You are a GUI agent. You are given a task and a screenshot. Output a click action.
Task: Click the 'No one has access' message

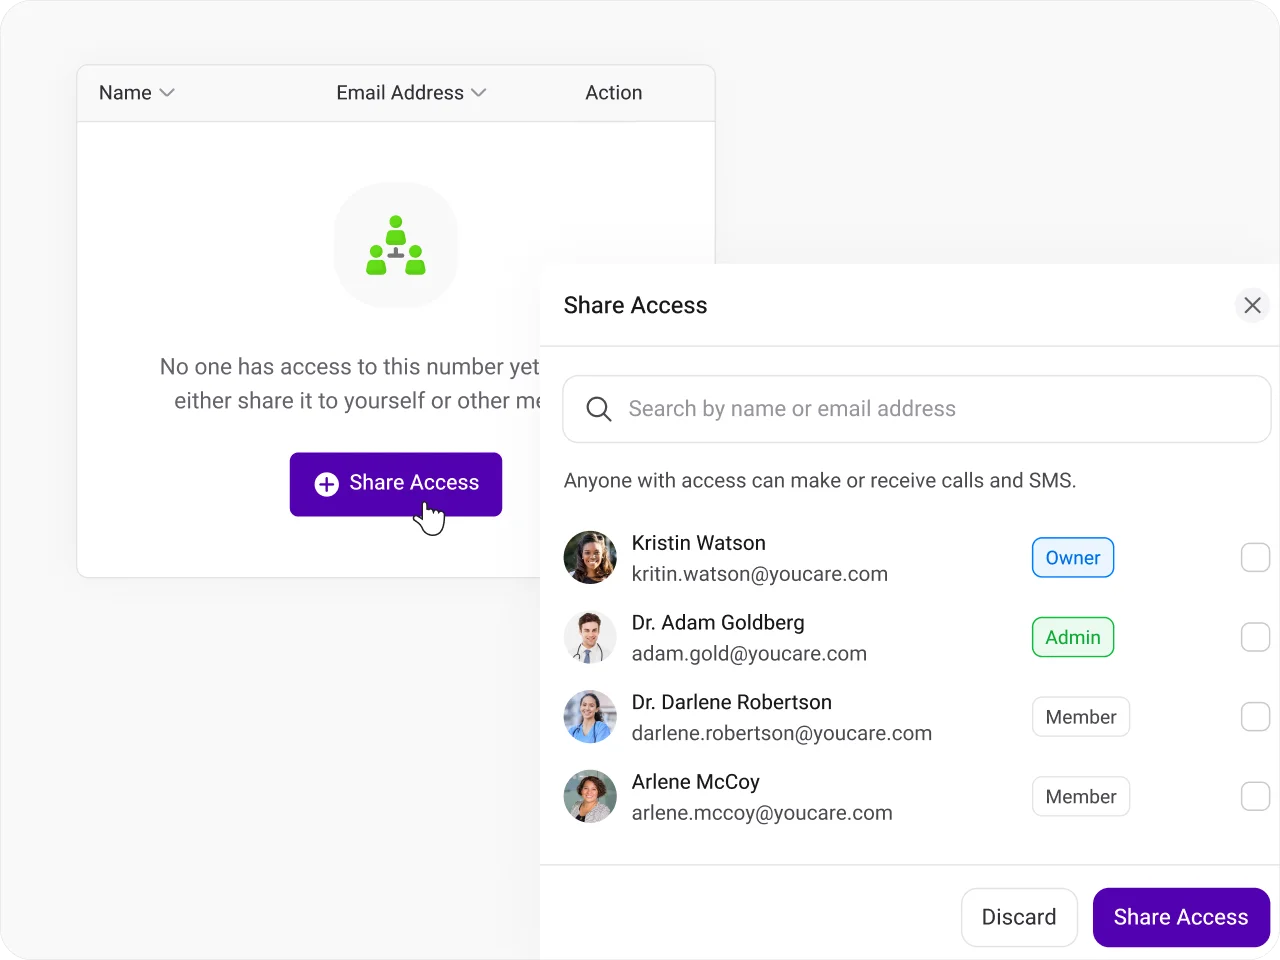pyautogui.click(x=350, y=384)
